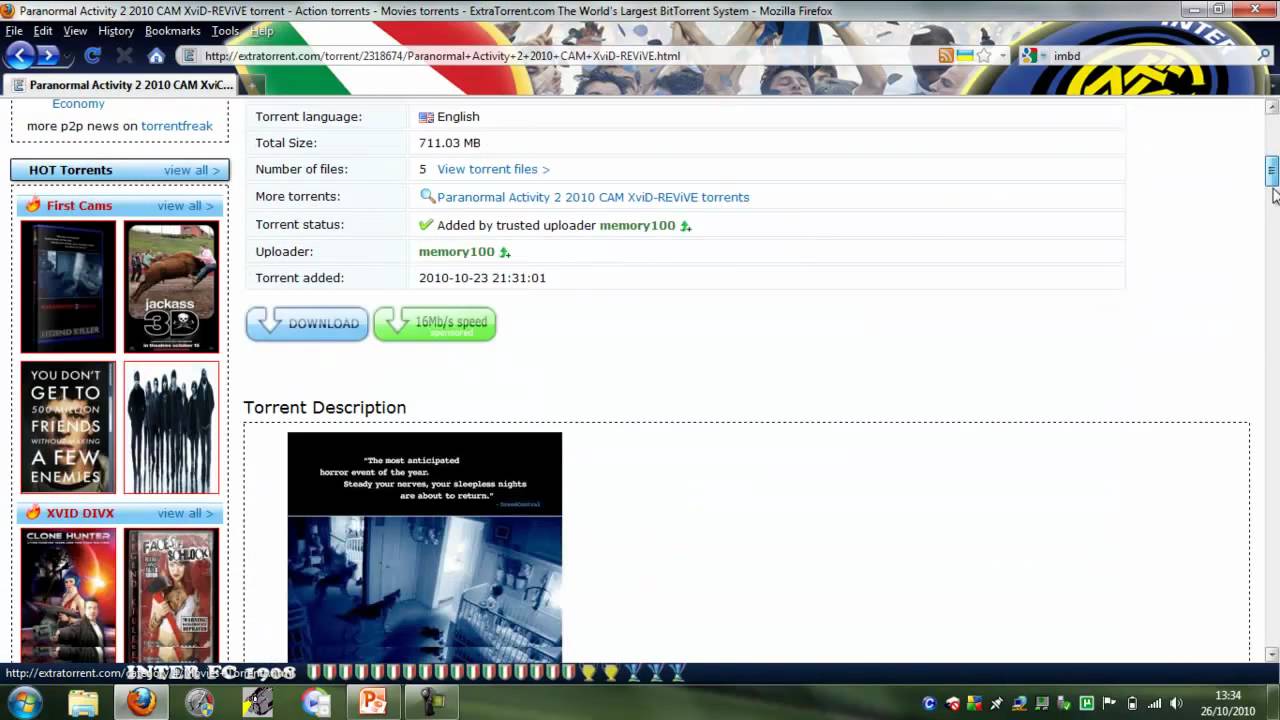
Task: Click the magnifier icon beside More torrents
Action: (427, 196)
